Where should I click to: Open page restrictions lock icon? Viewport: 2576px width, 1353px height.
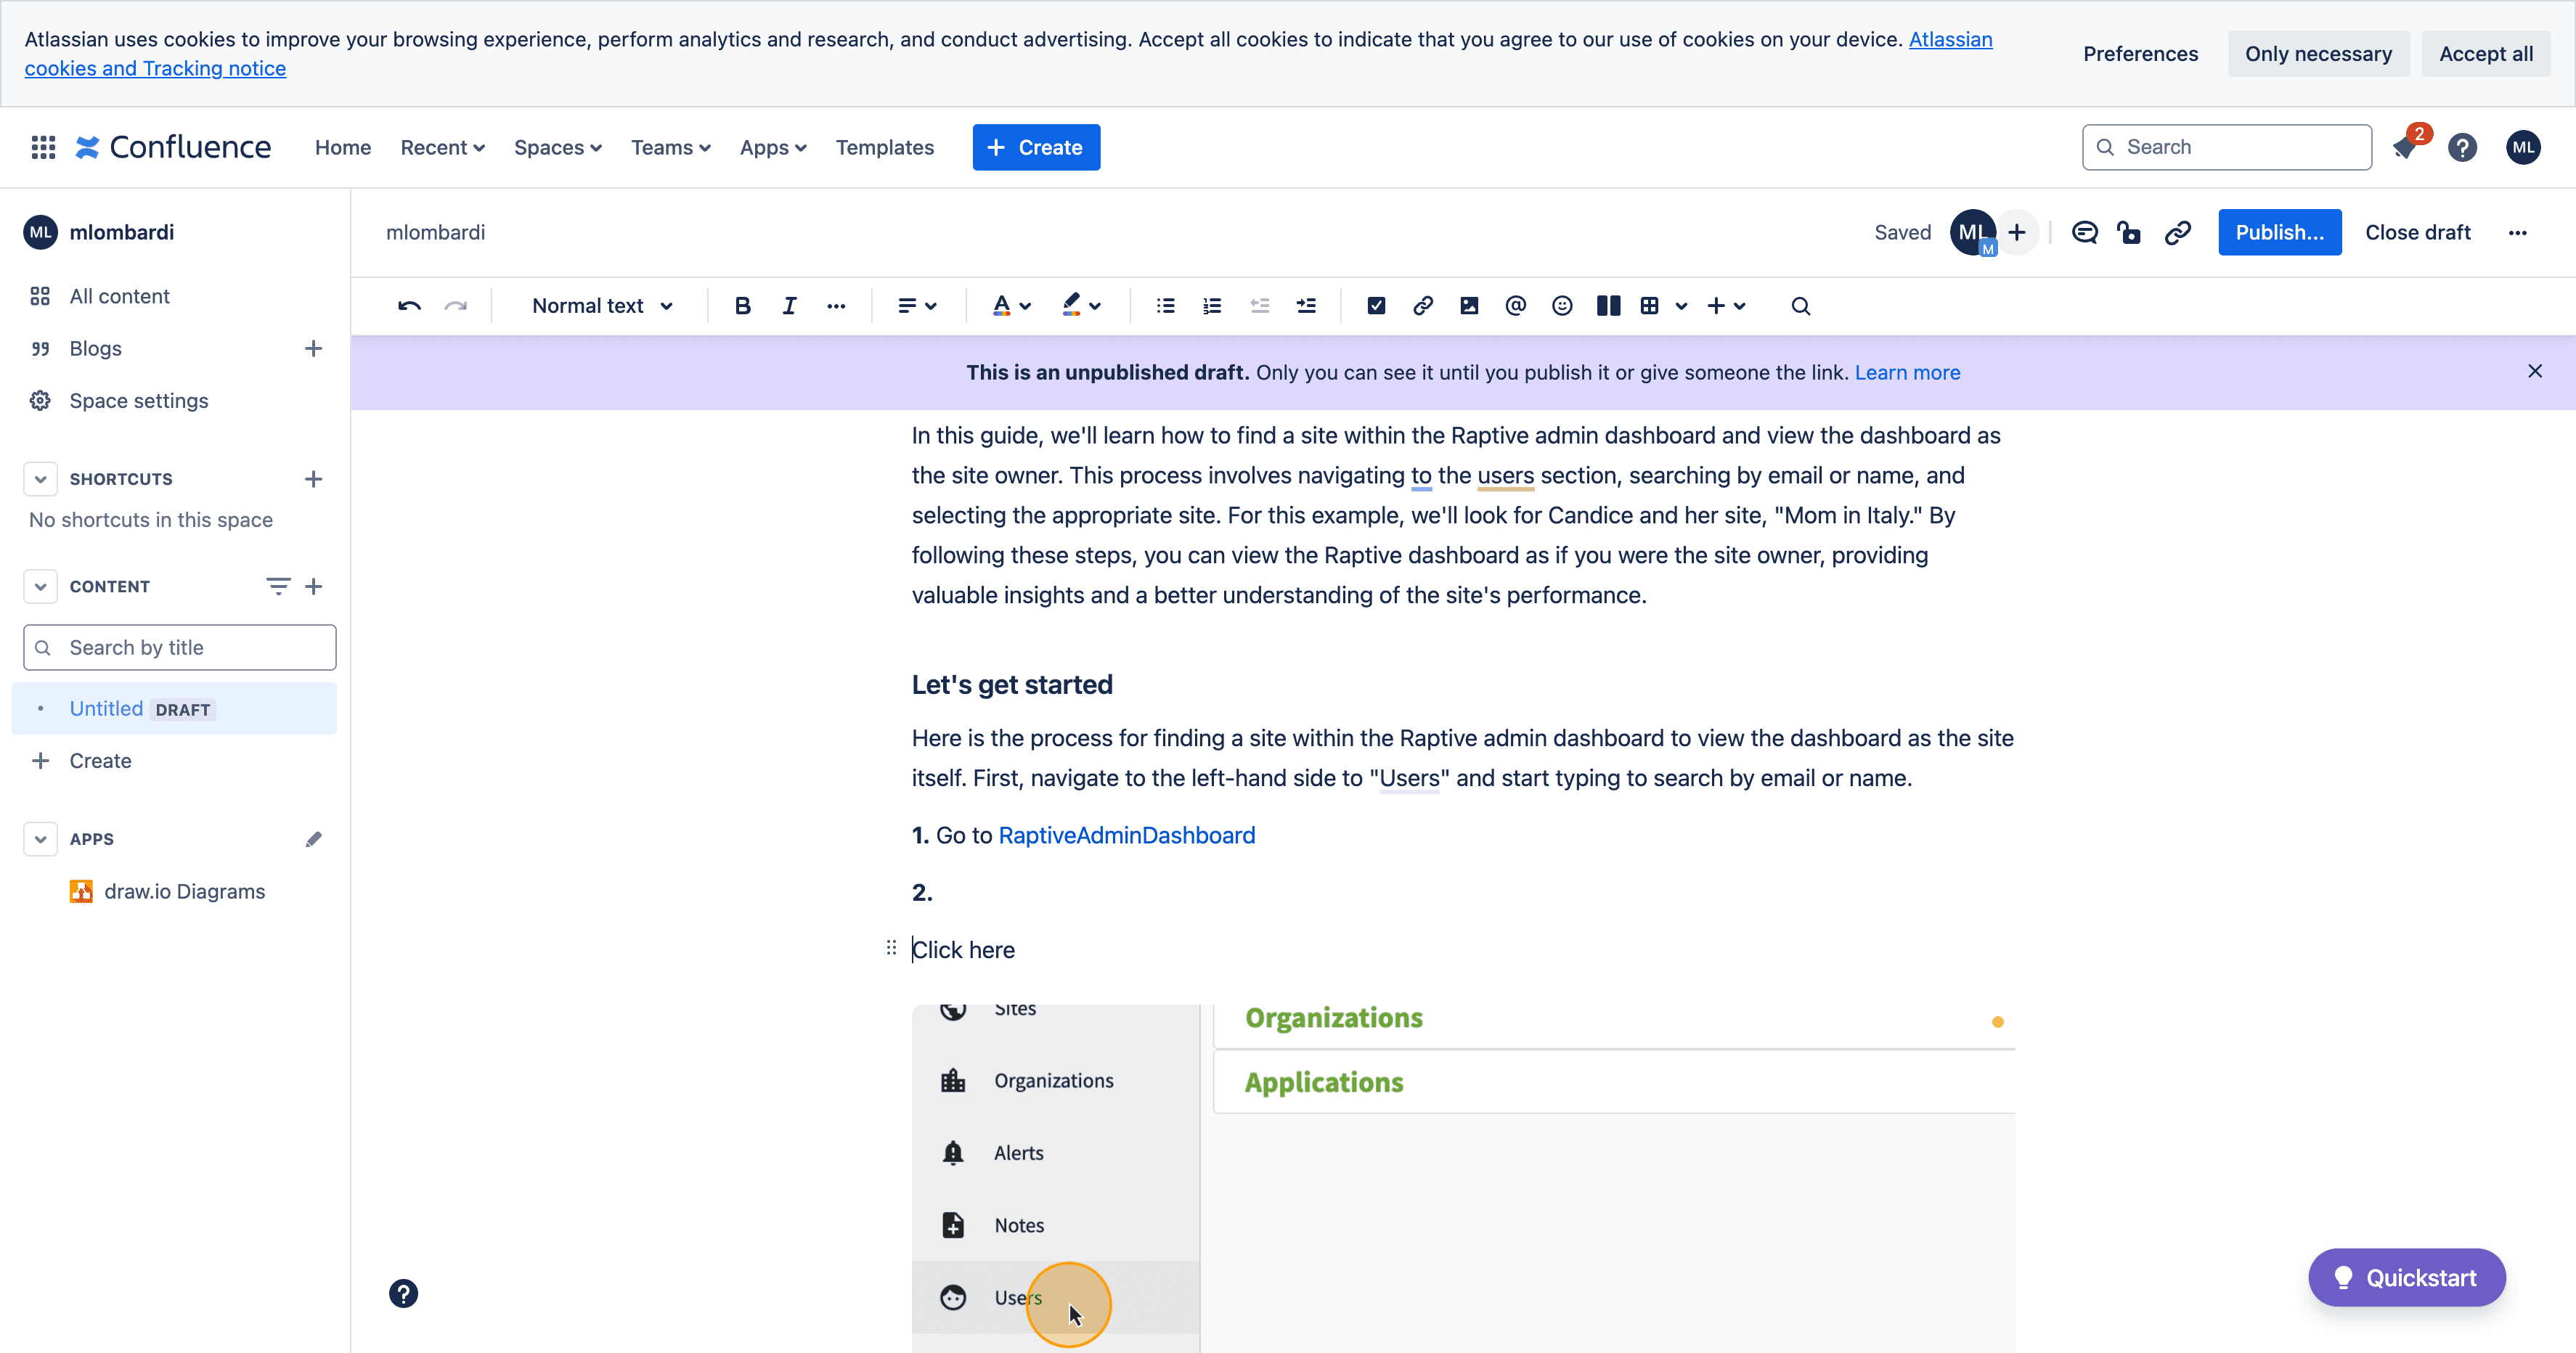point(2130,232)
